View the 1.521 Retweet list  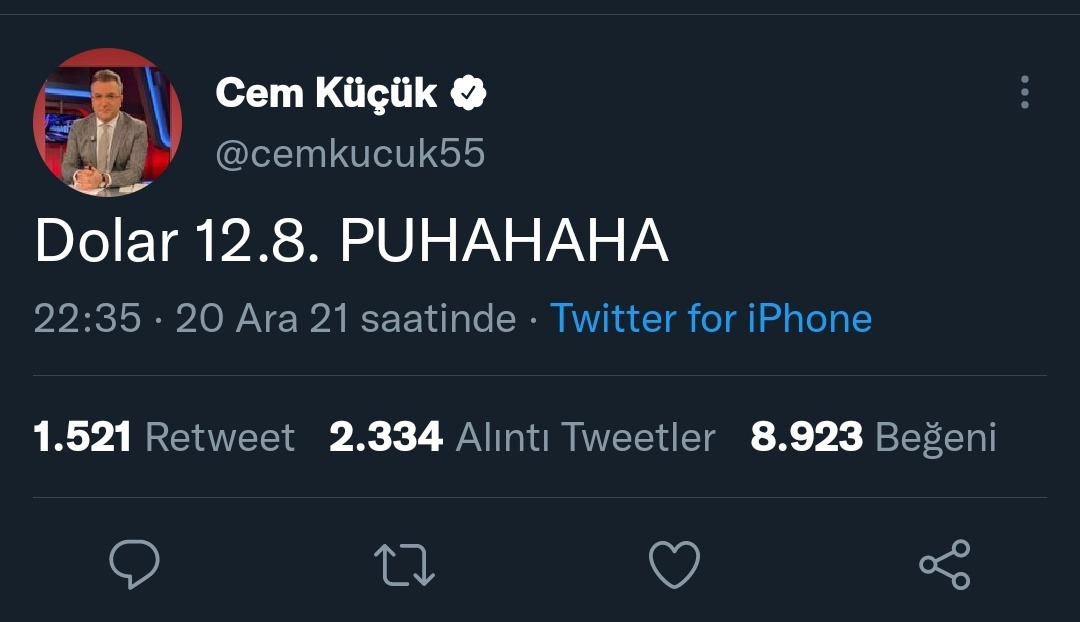164,437
